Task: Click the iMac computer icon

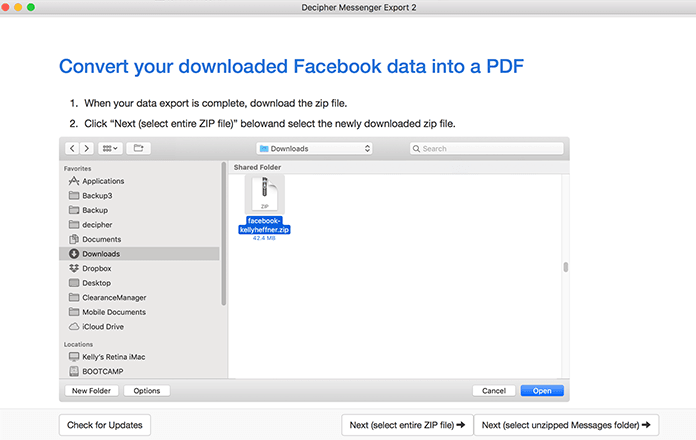Action: (74, 357)
